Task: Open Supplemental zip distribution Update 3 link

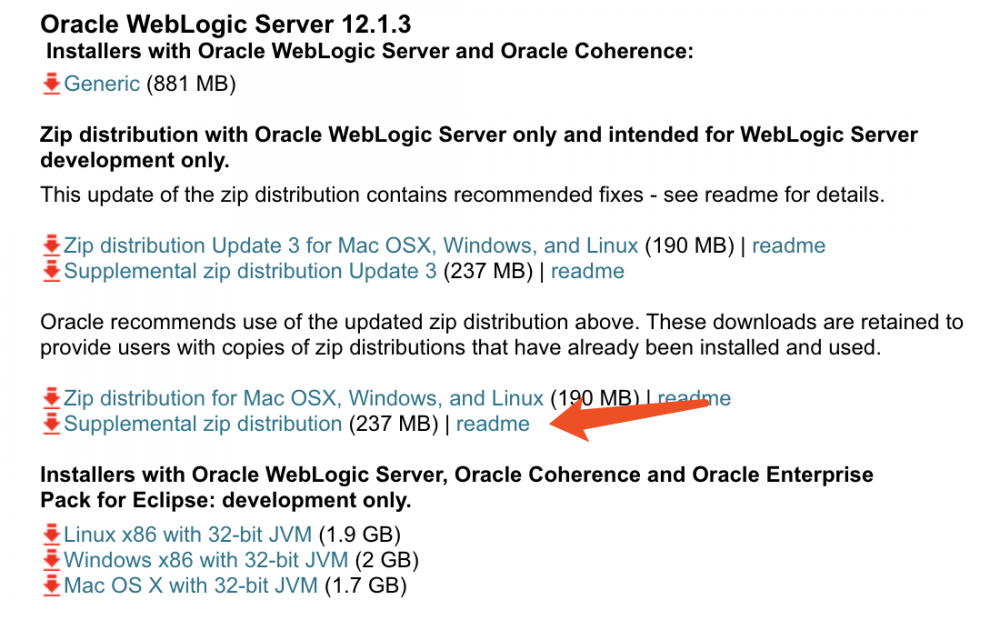Action: (250, 271)
